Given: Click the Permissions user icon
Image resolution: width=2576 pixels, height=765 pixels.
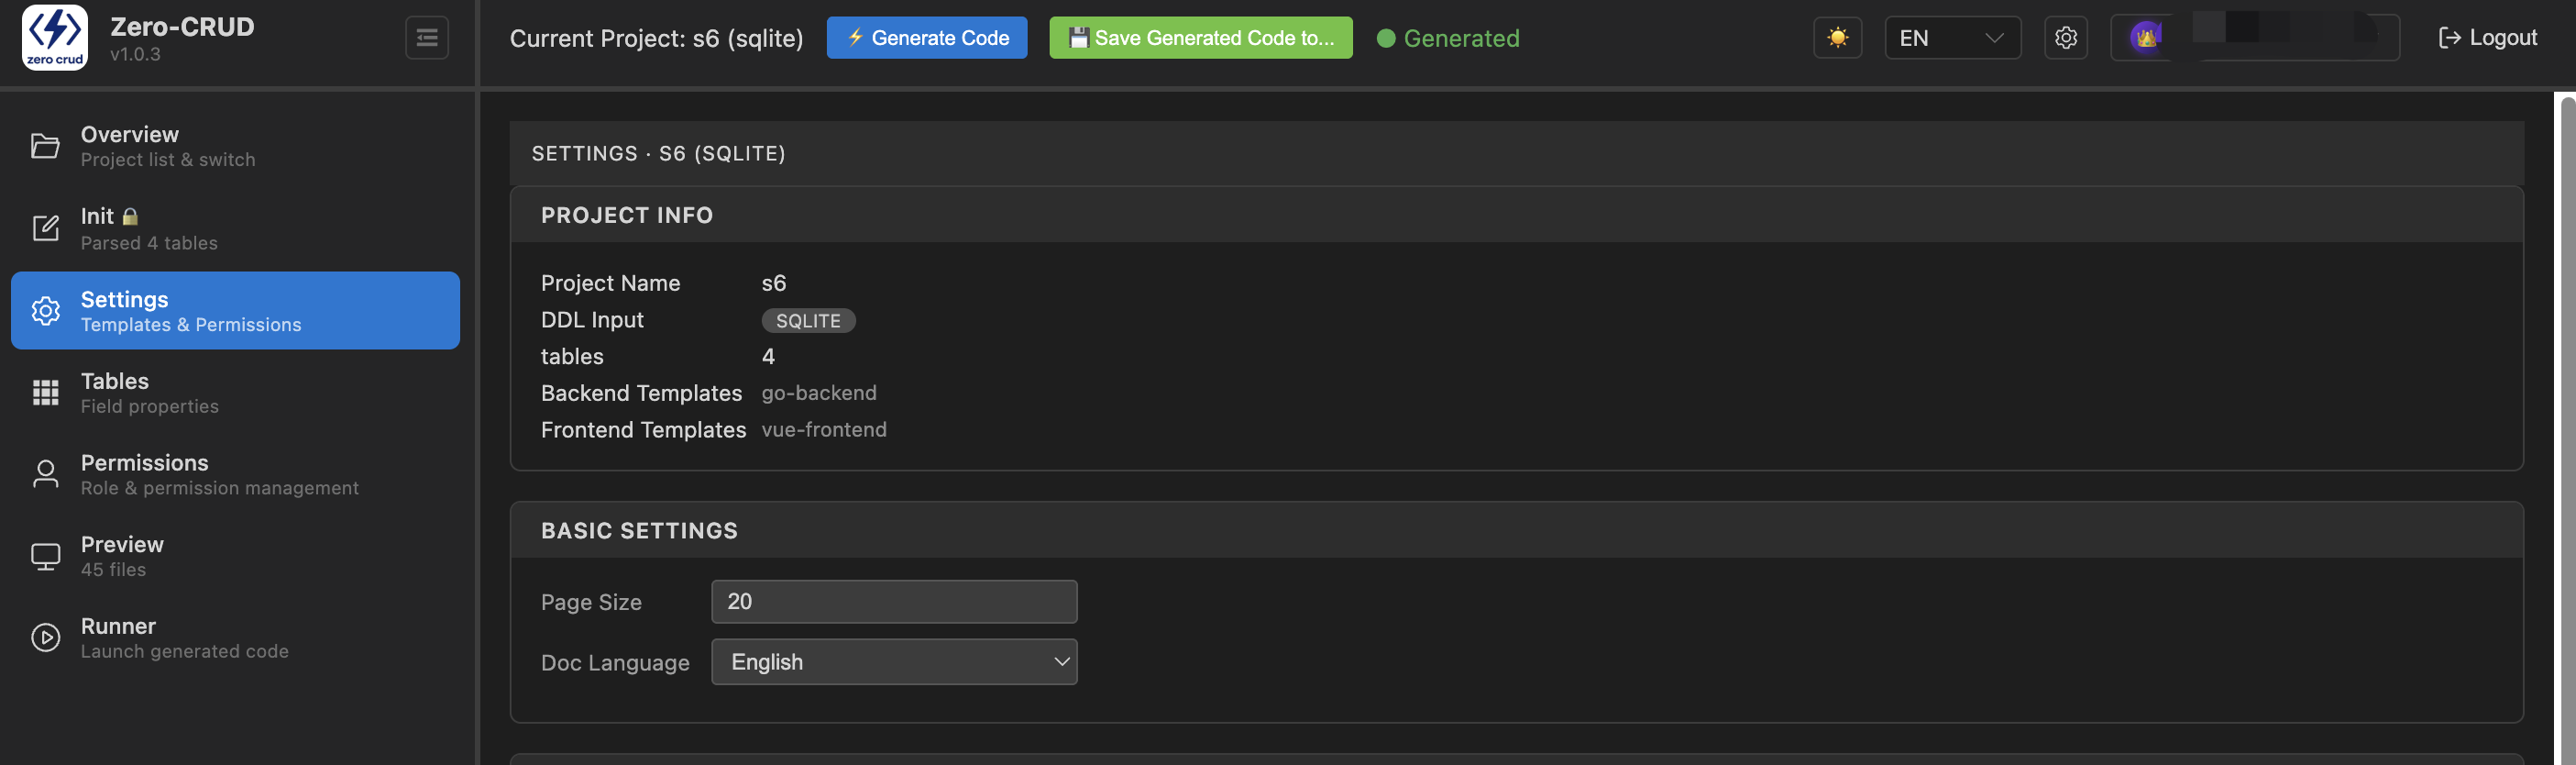Looking at the screenshot, I should click(x=45, y=474).
